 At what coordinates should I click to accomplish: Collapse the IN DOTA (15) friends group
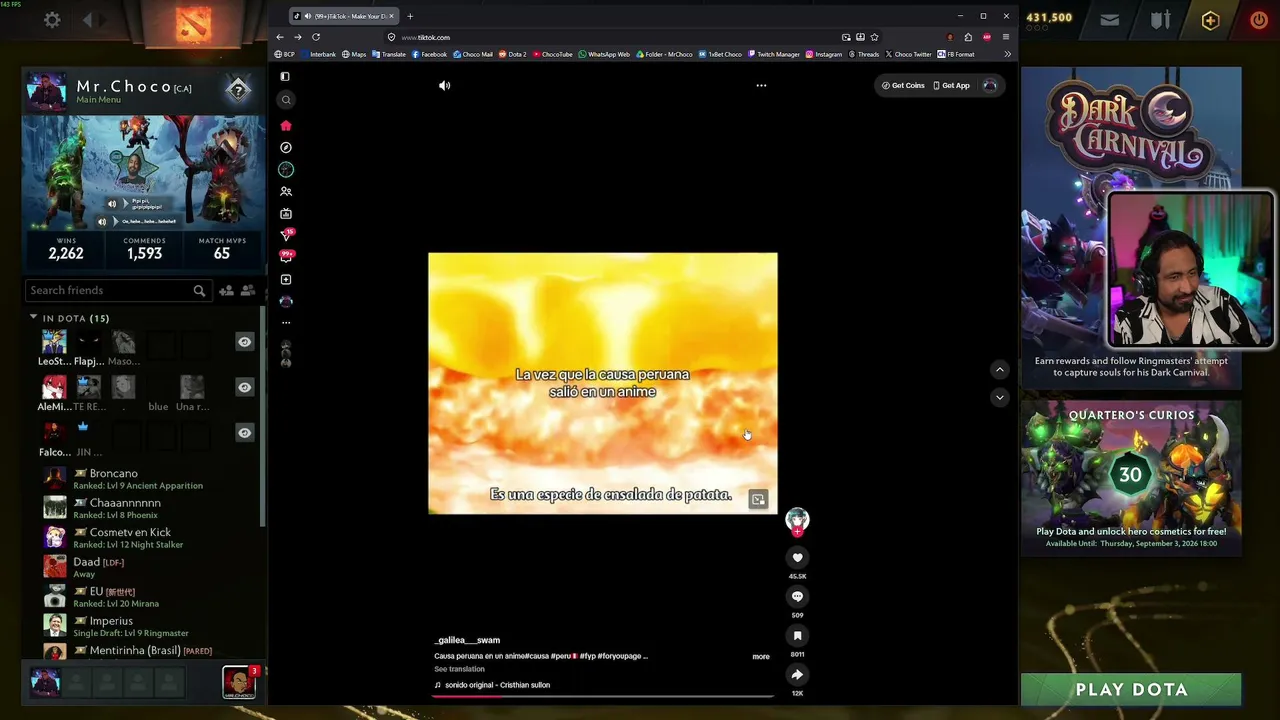(x=33, y=318)
